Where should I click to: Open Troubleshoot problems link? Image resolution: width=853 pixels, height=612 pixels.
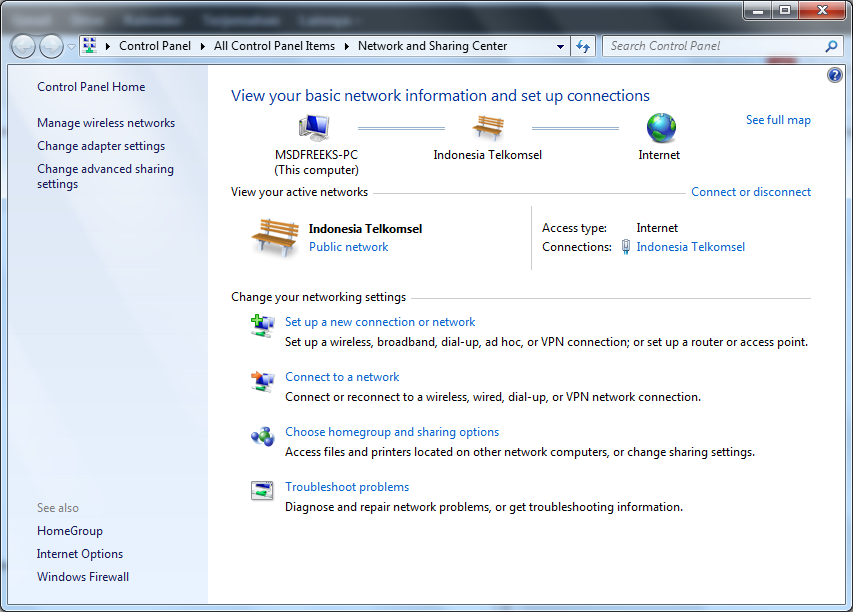click(x=347, y=487)
